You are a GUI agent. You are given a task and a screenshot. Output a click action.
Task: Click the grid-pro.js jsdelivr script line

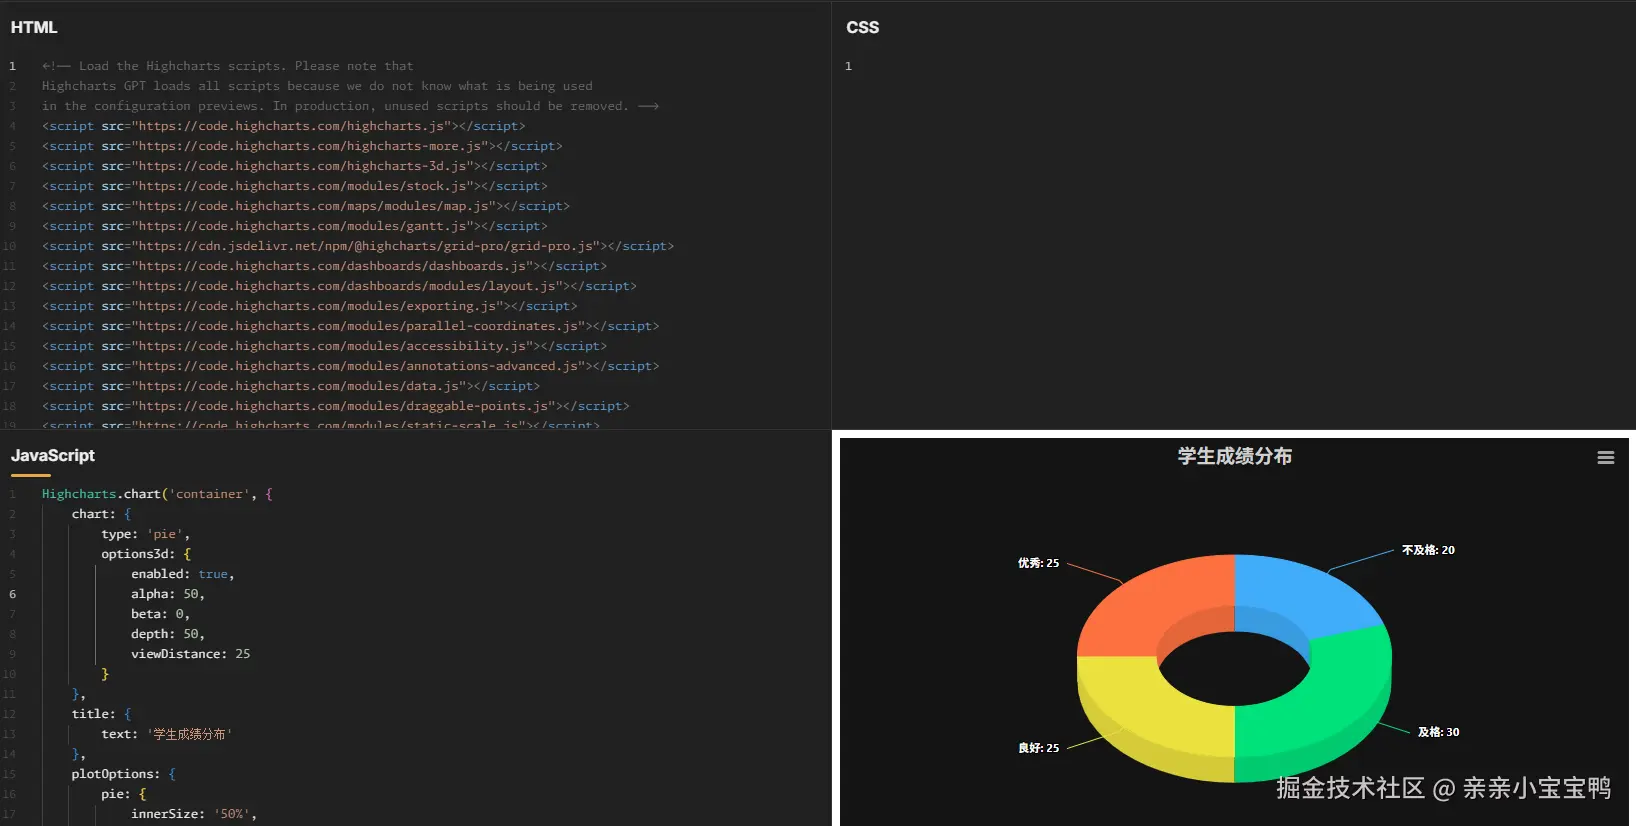pyautogui.click(x=358, y=246)
